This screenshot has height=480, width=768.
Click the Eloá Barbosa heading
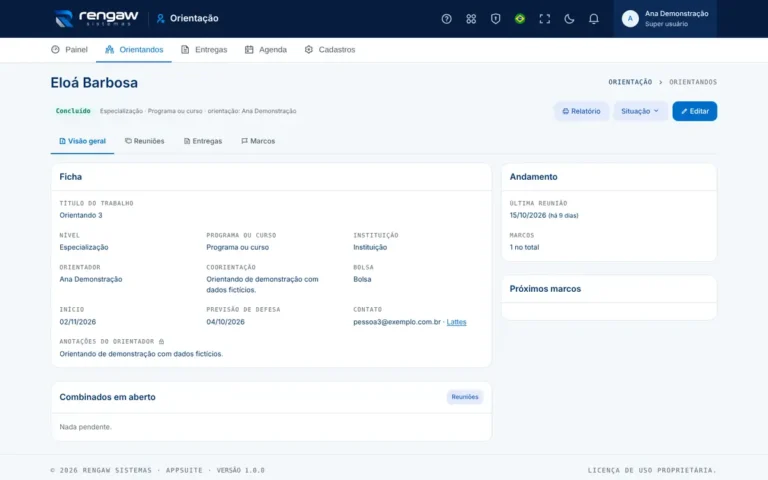(94, 82)
